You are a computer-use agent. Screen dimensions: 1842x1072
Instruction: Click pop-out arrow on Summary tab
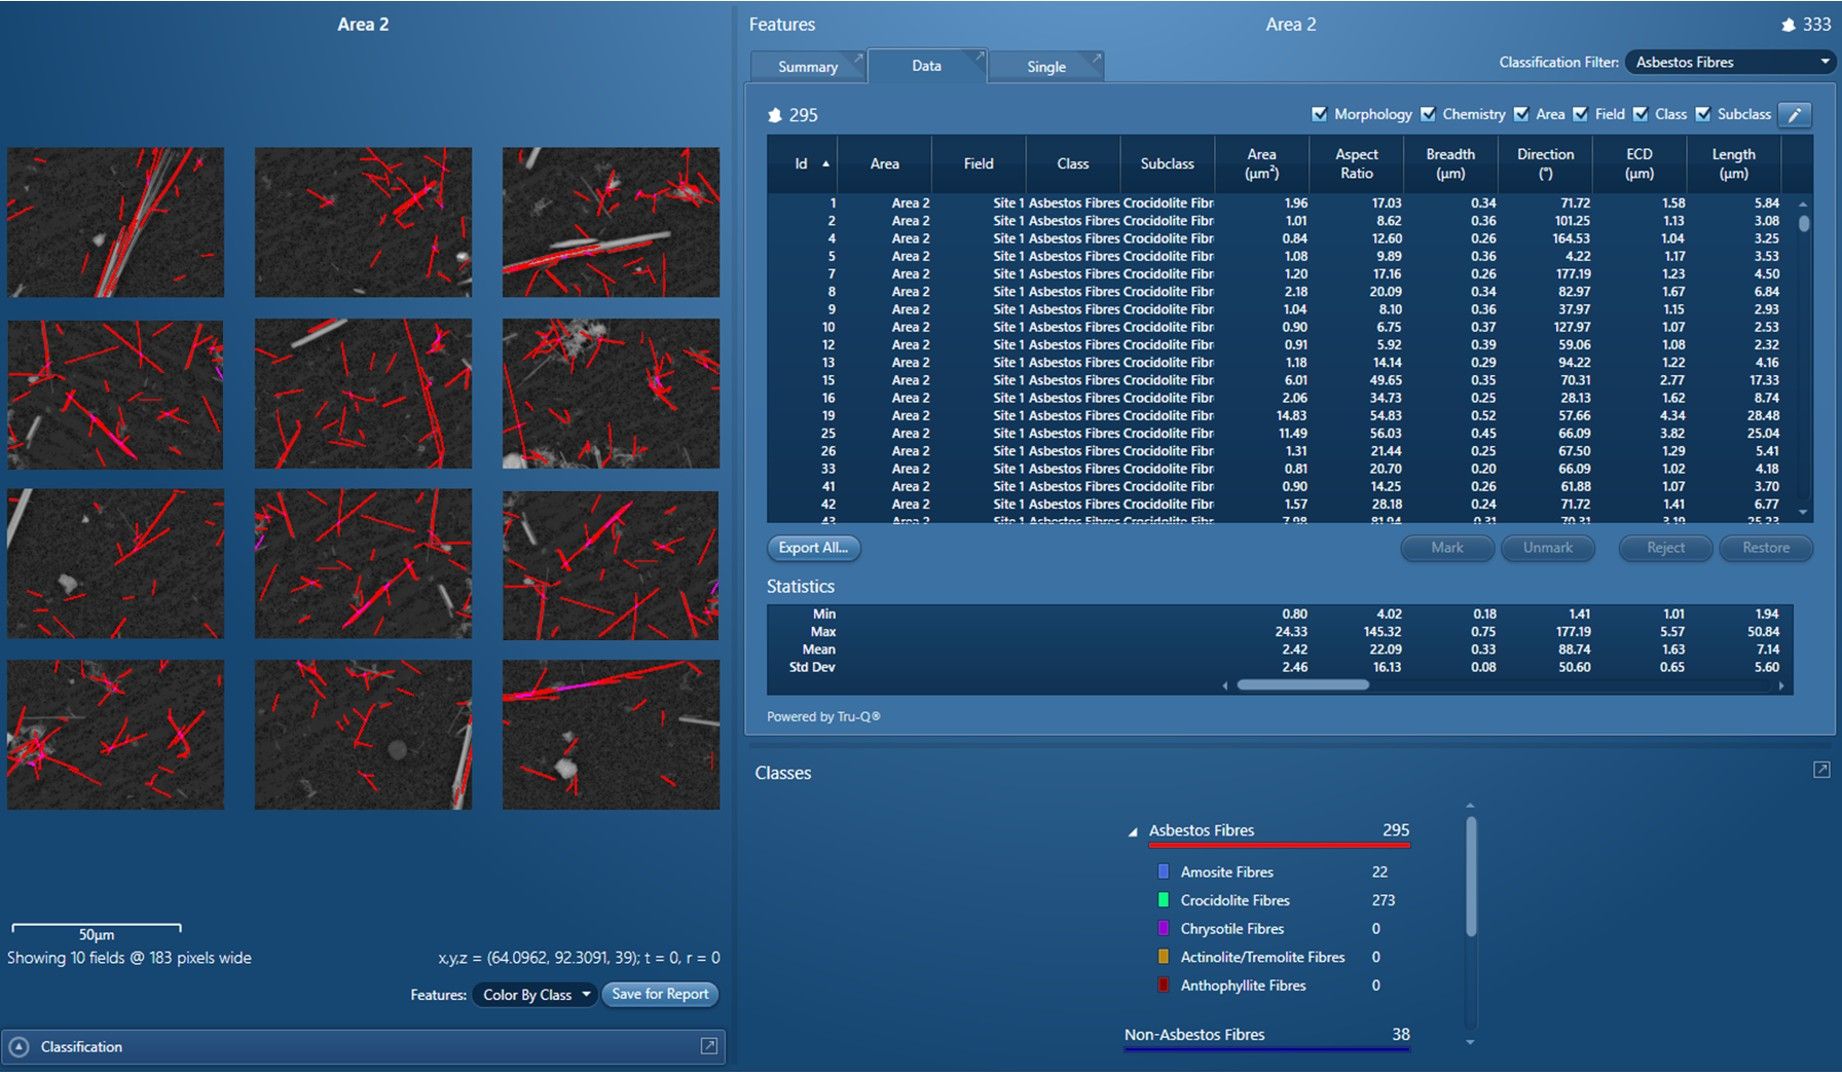(857, 59)
